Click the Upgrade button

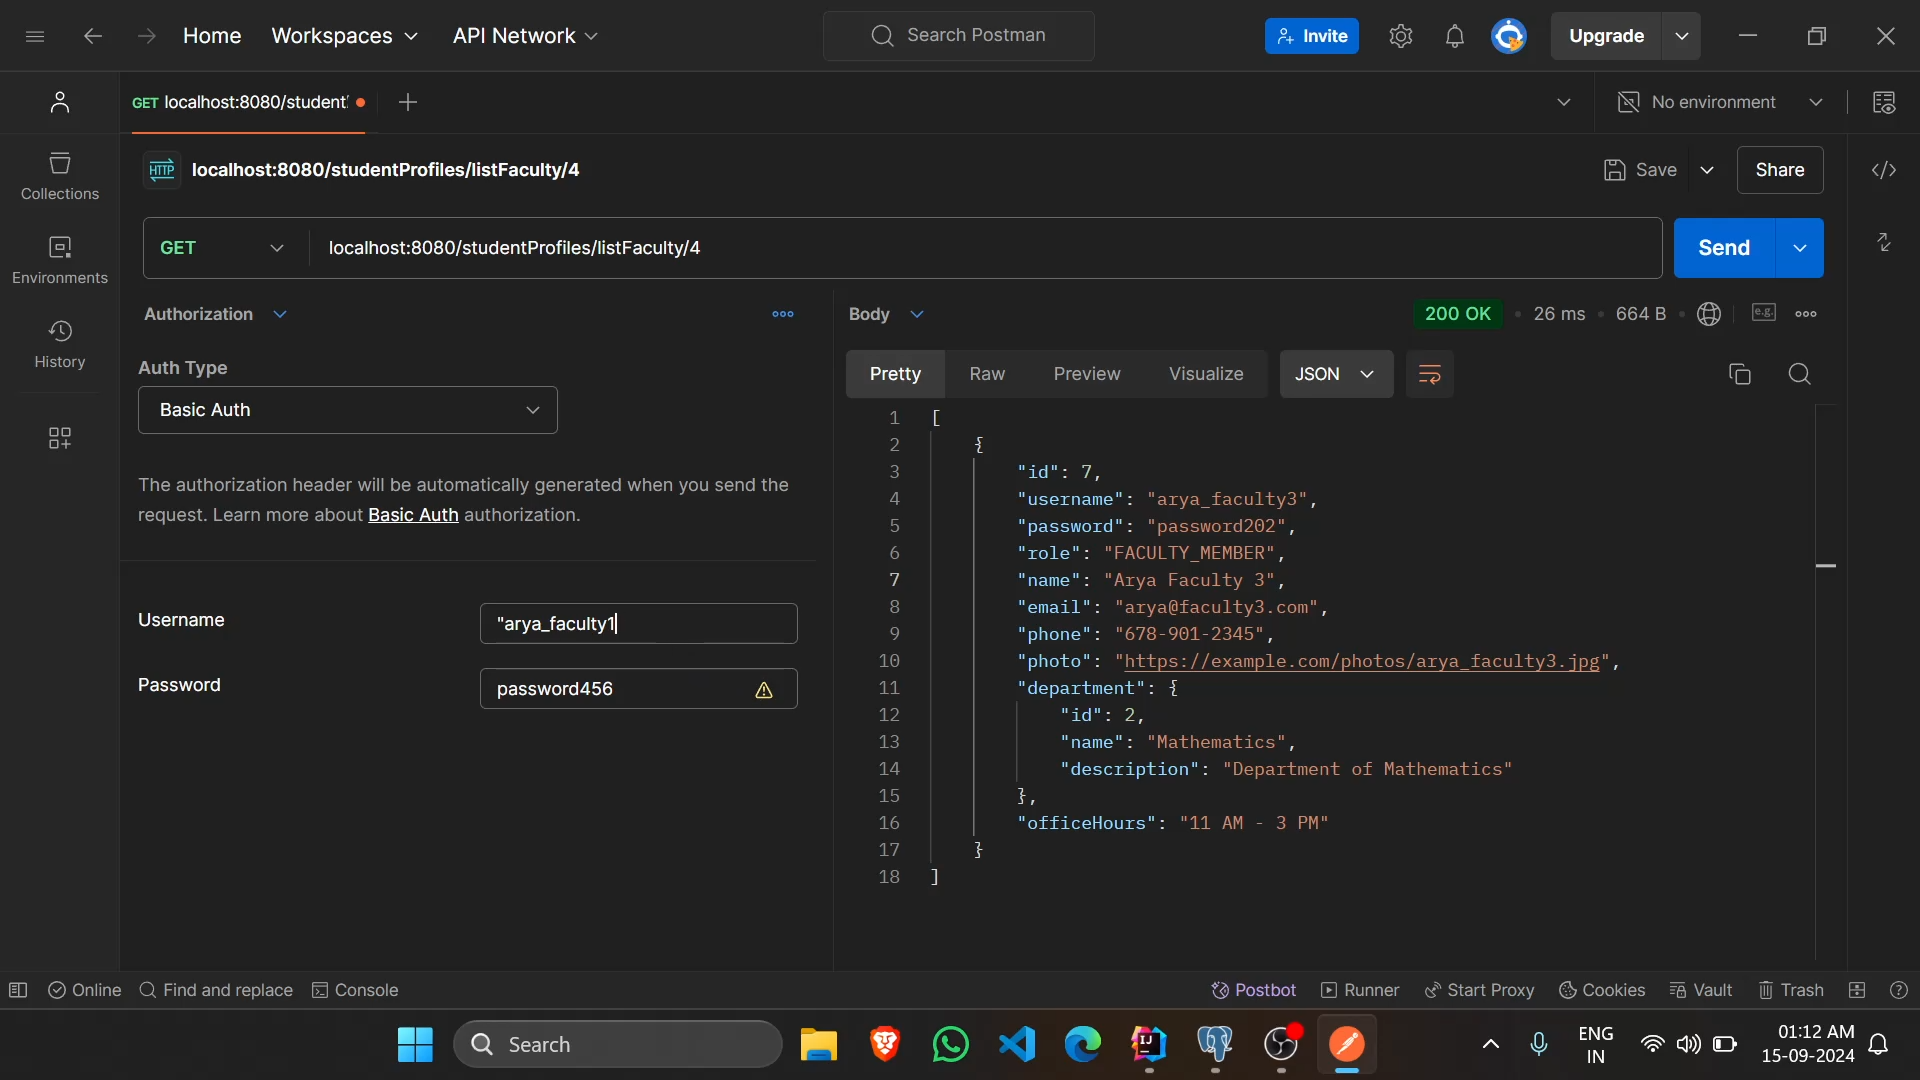pos(1606,36)
